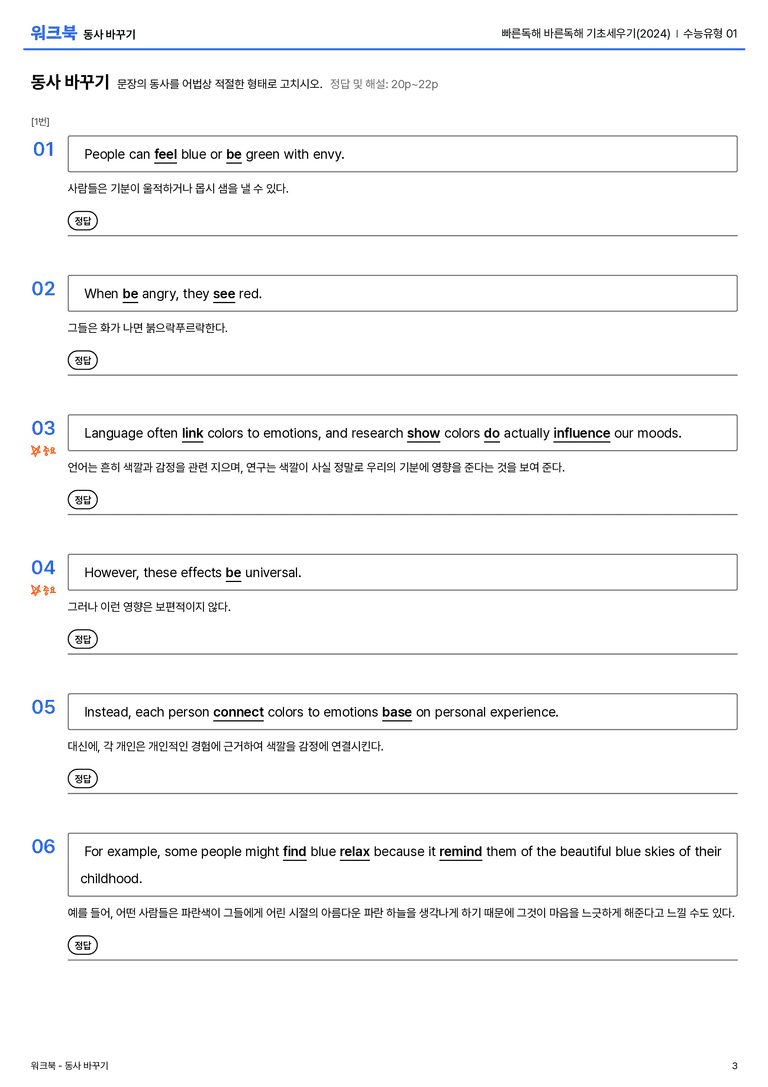The width and height of the screenshot is (768, 1087).
Task: Click the 정답 badge under sentence 02
Action: 82,360
